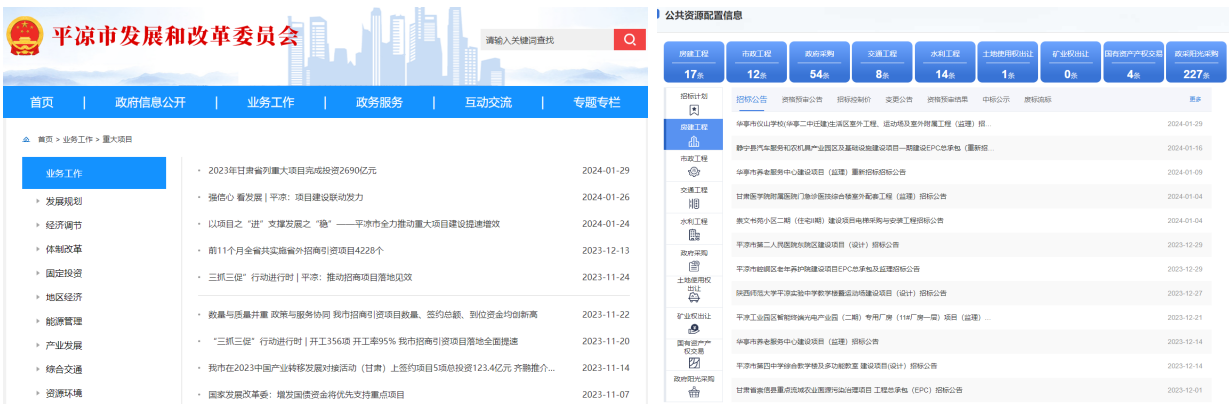The image size is (1229, 409).
Task: Click 公共资源配置信息 section heading
Action: click(x=704, y=15)
